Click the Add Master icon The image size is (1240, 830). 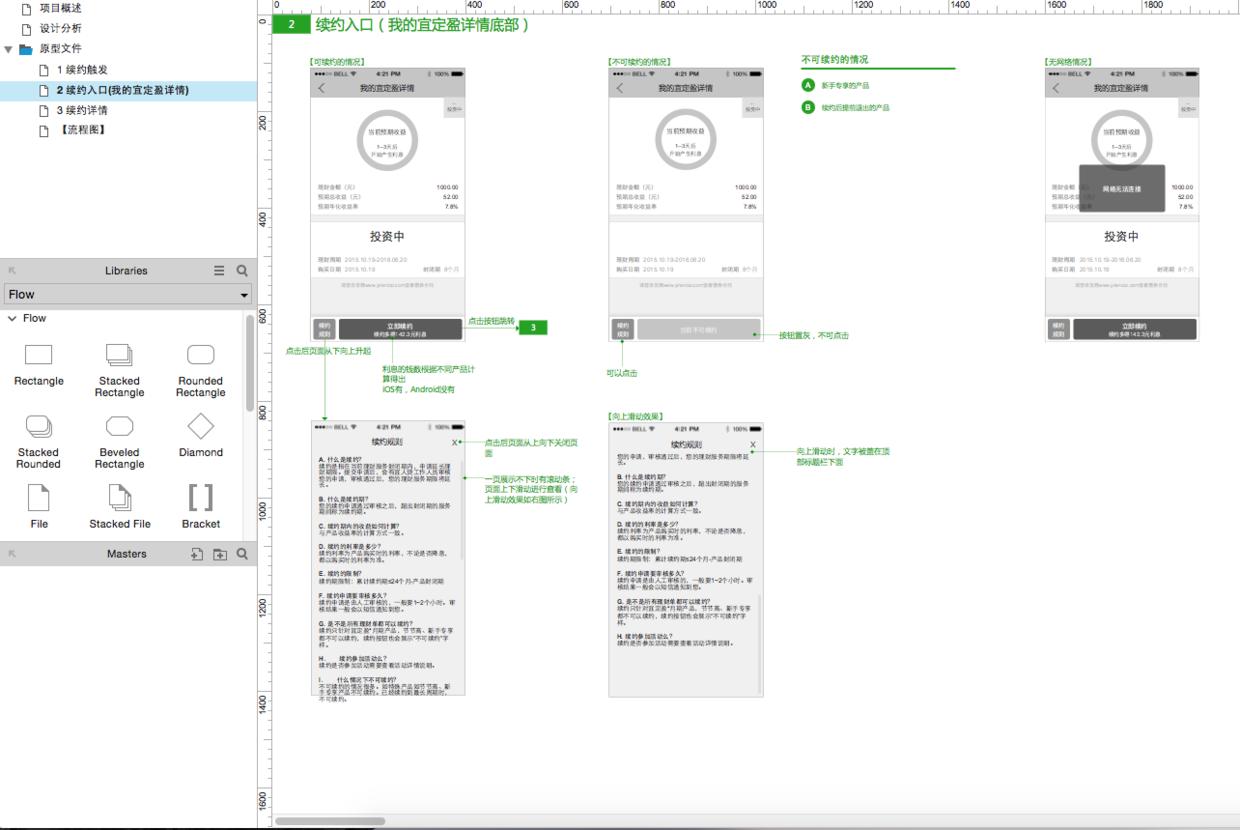point(197,554)
